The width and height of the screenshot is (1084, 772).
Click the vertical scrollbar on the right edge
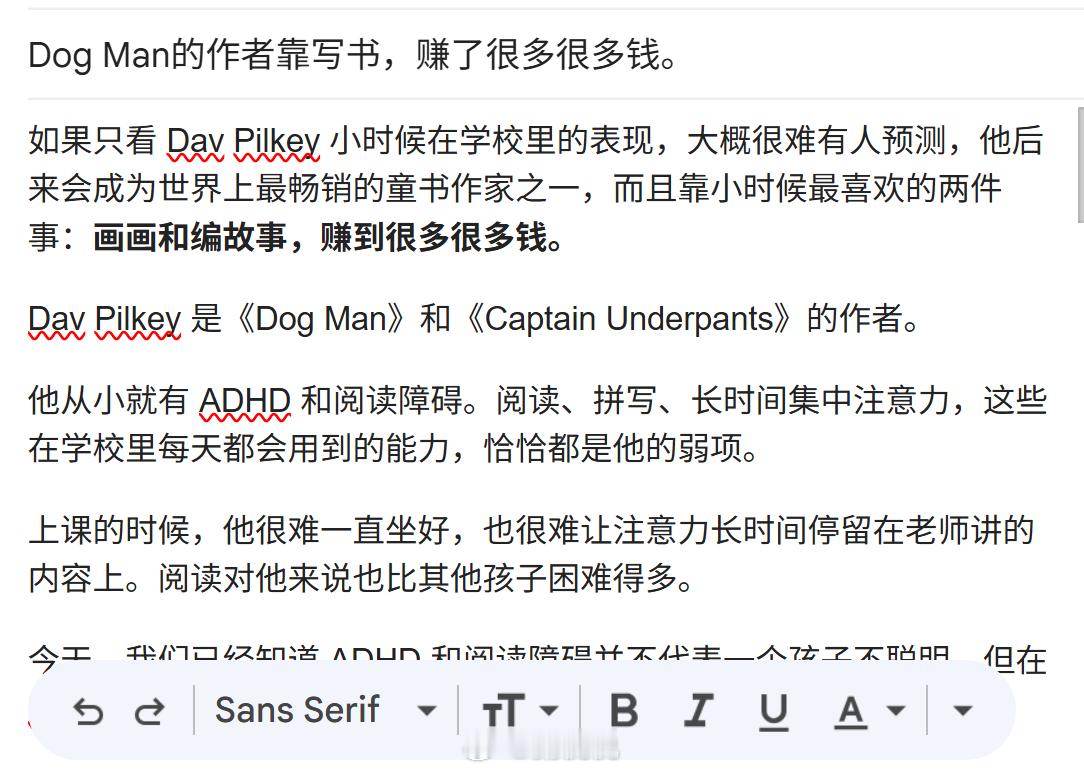[1080, 164]
